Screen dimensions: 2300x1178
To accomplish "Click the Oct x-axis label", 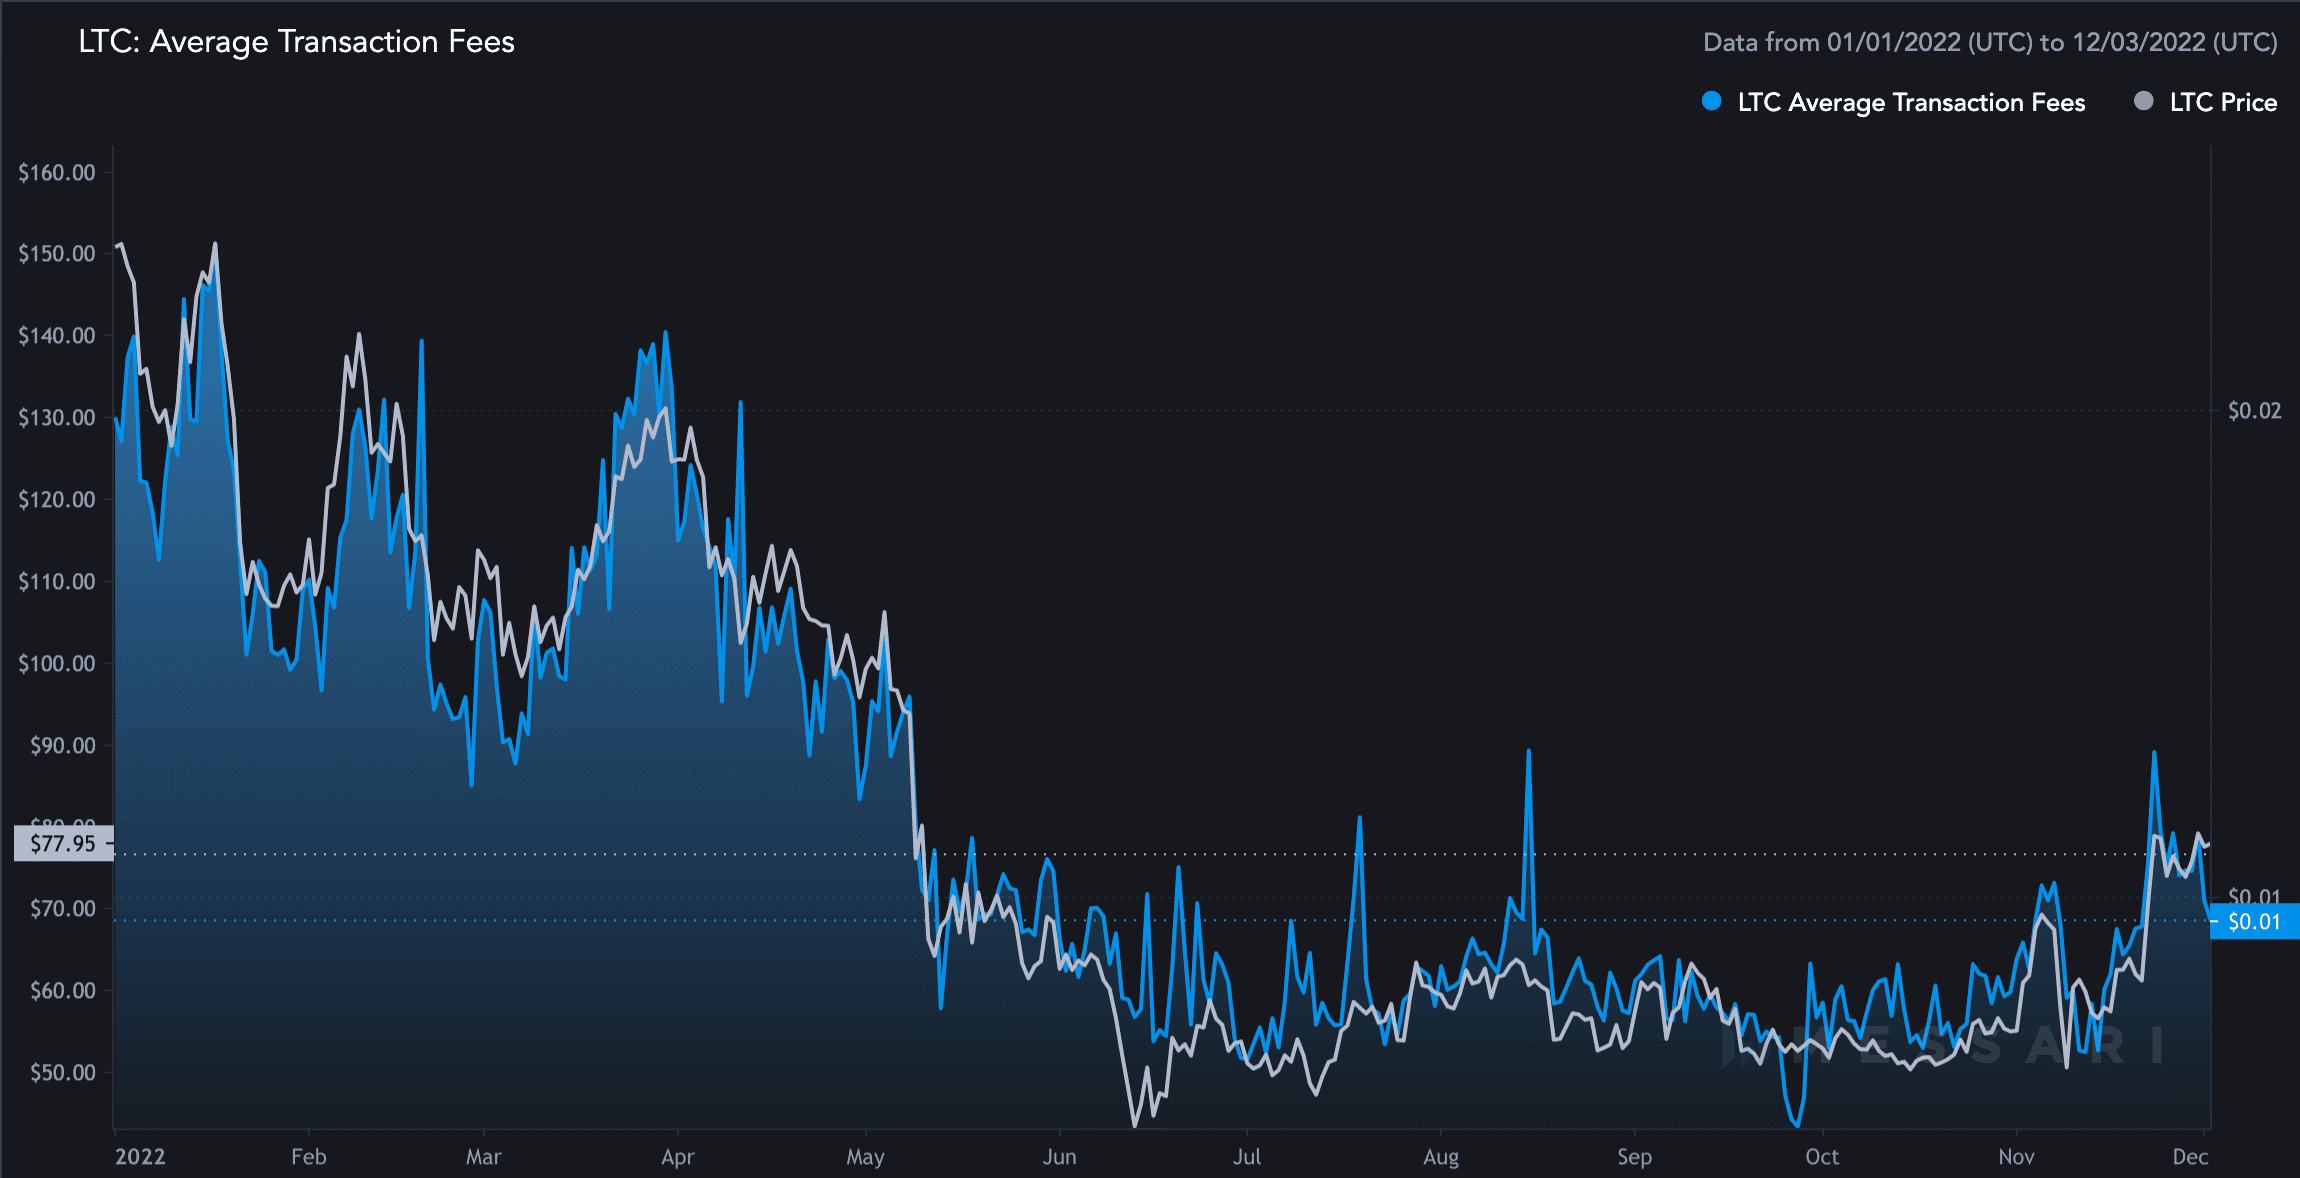I will point(1822,1157).
